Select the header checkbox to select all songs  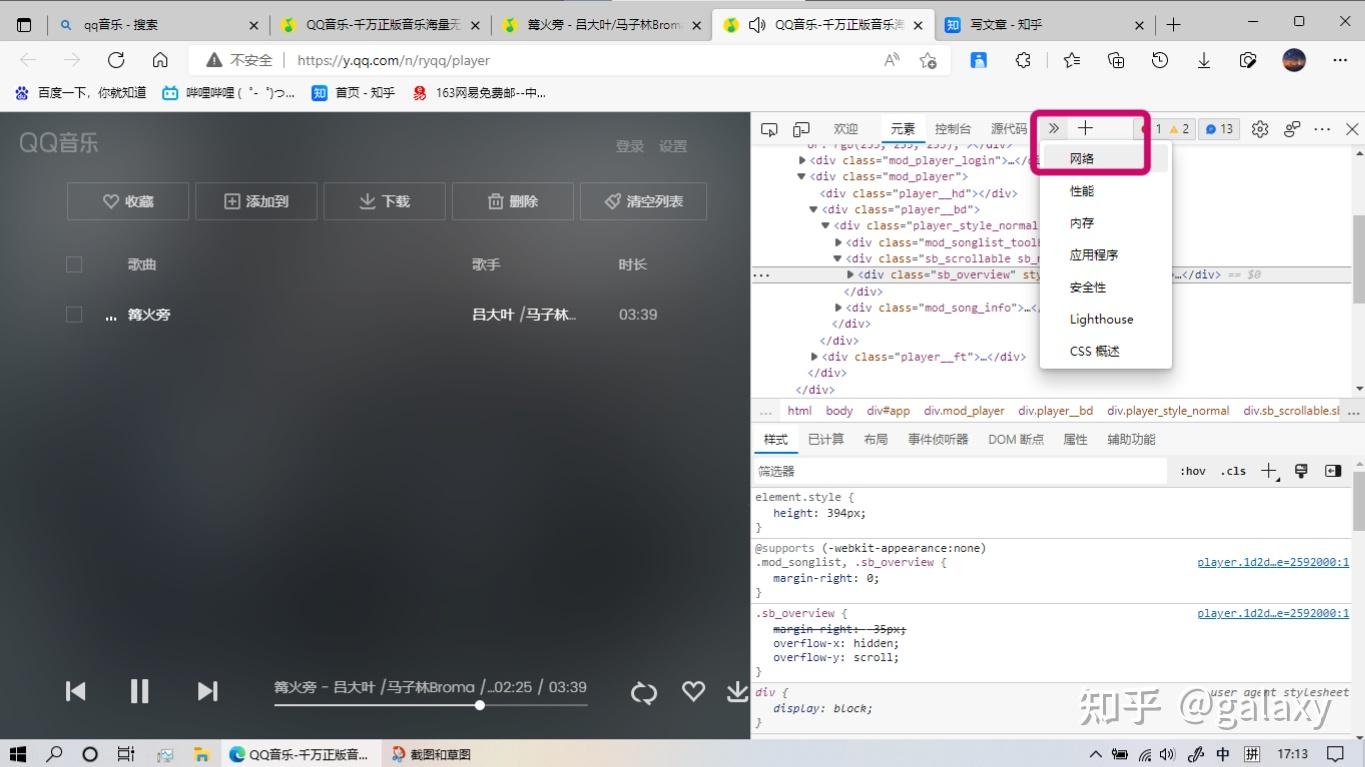click(x=73, y=264)
